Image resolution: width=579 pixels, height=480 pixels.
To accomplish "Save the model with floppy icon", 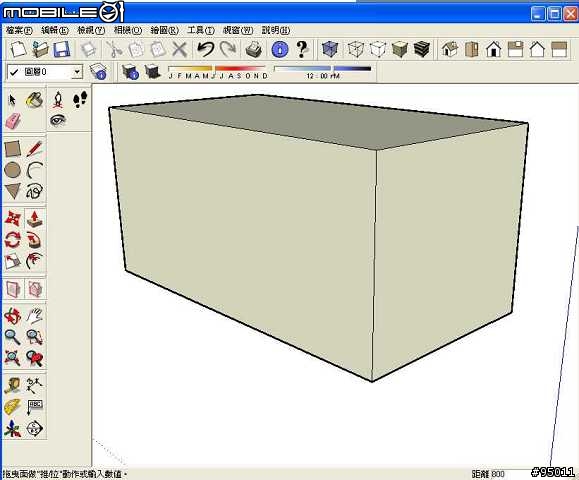I will coord(62,49).
